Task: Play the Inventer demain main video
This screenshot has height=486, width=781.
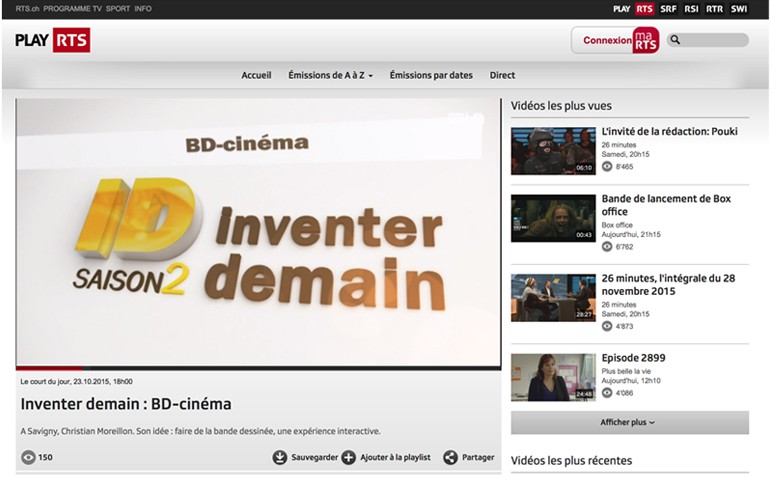Action: (x=258, y=232)
